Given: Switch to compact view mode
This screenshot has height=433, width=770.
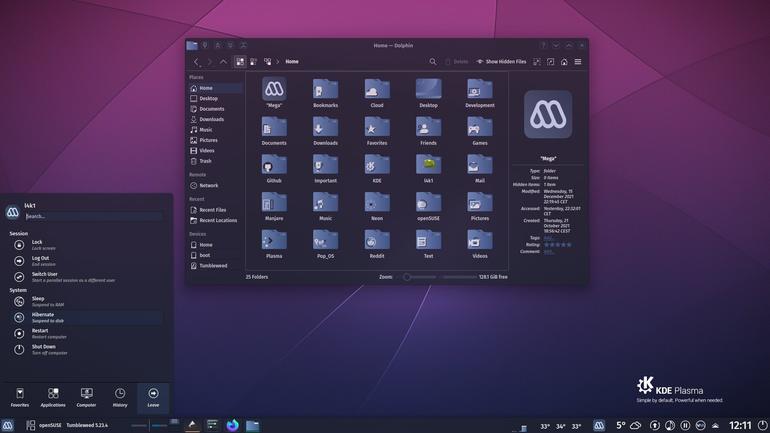Looking at the screenshot, I should click(x=253, y=62).
